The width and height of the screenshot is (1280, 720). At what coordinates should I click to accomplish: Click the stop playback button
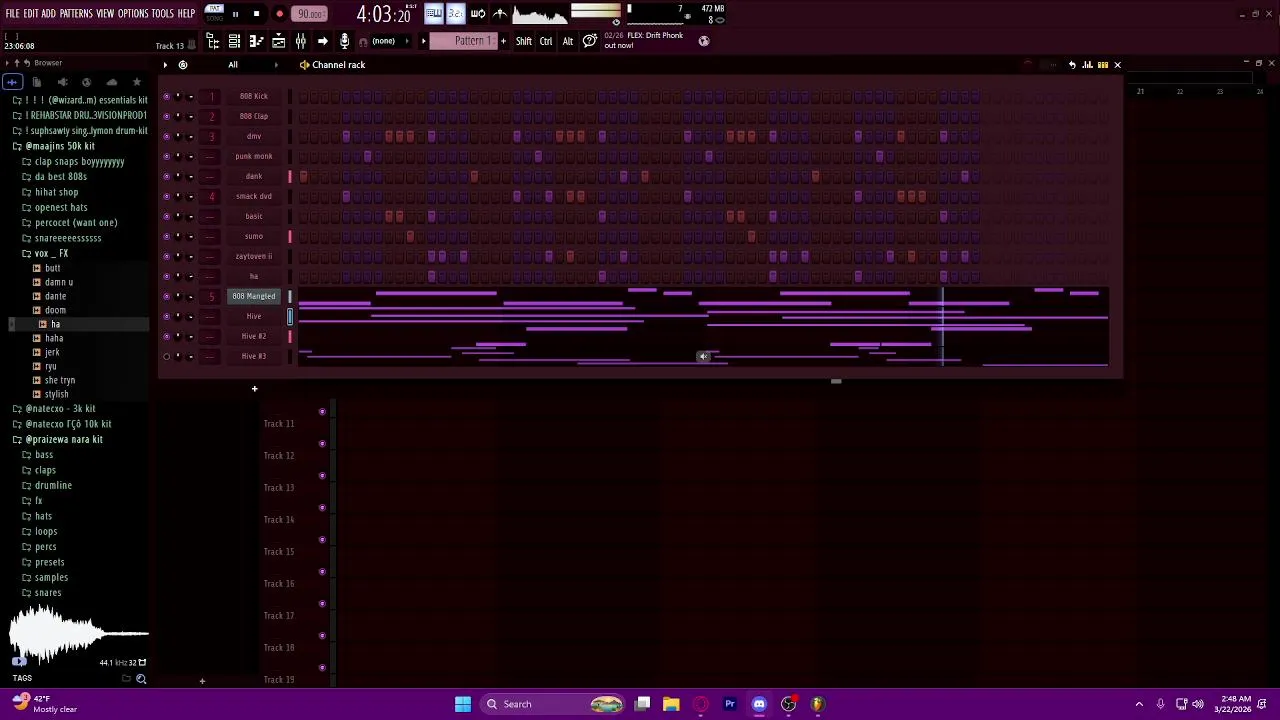click(256, 14)
